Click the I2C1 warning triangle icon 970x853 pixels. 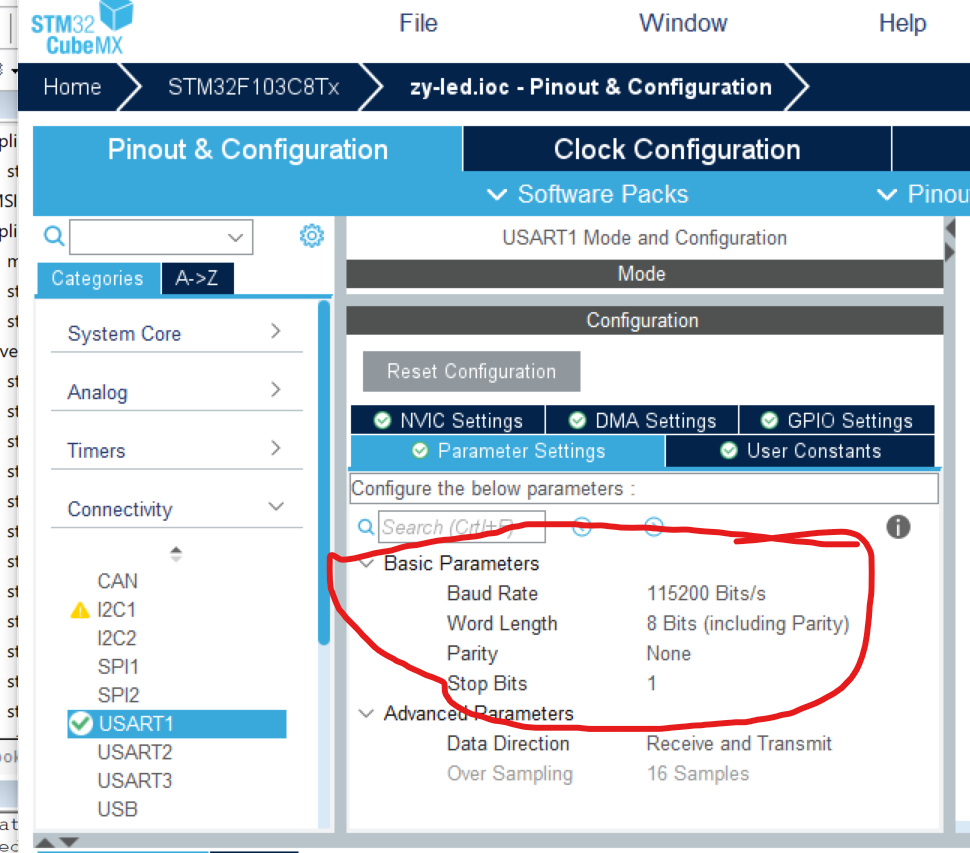pyautogui.click(x=80, y=611)
